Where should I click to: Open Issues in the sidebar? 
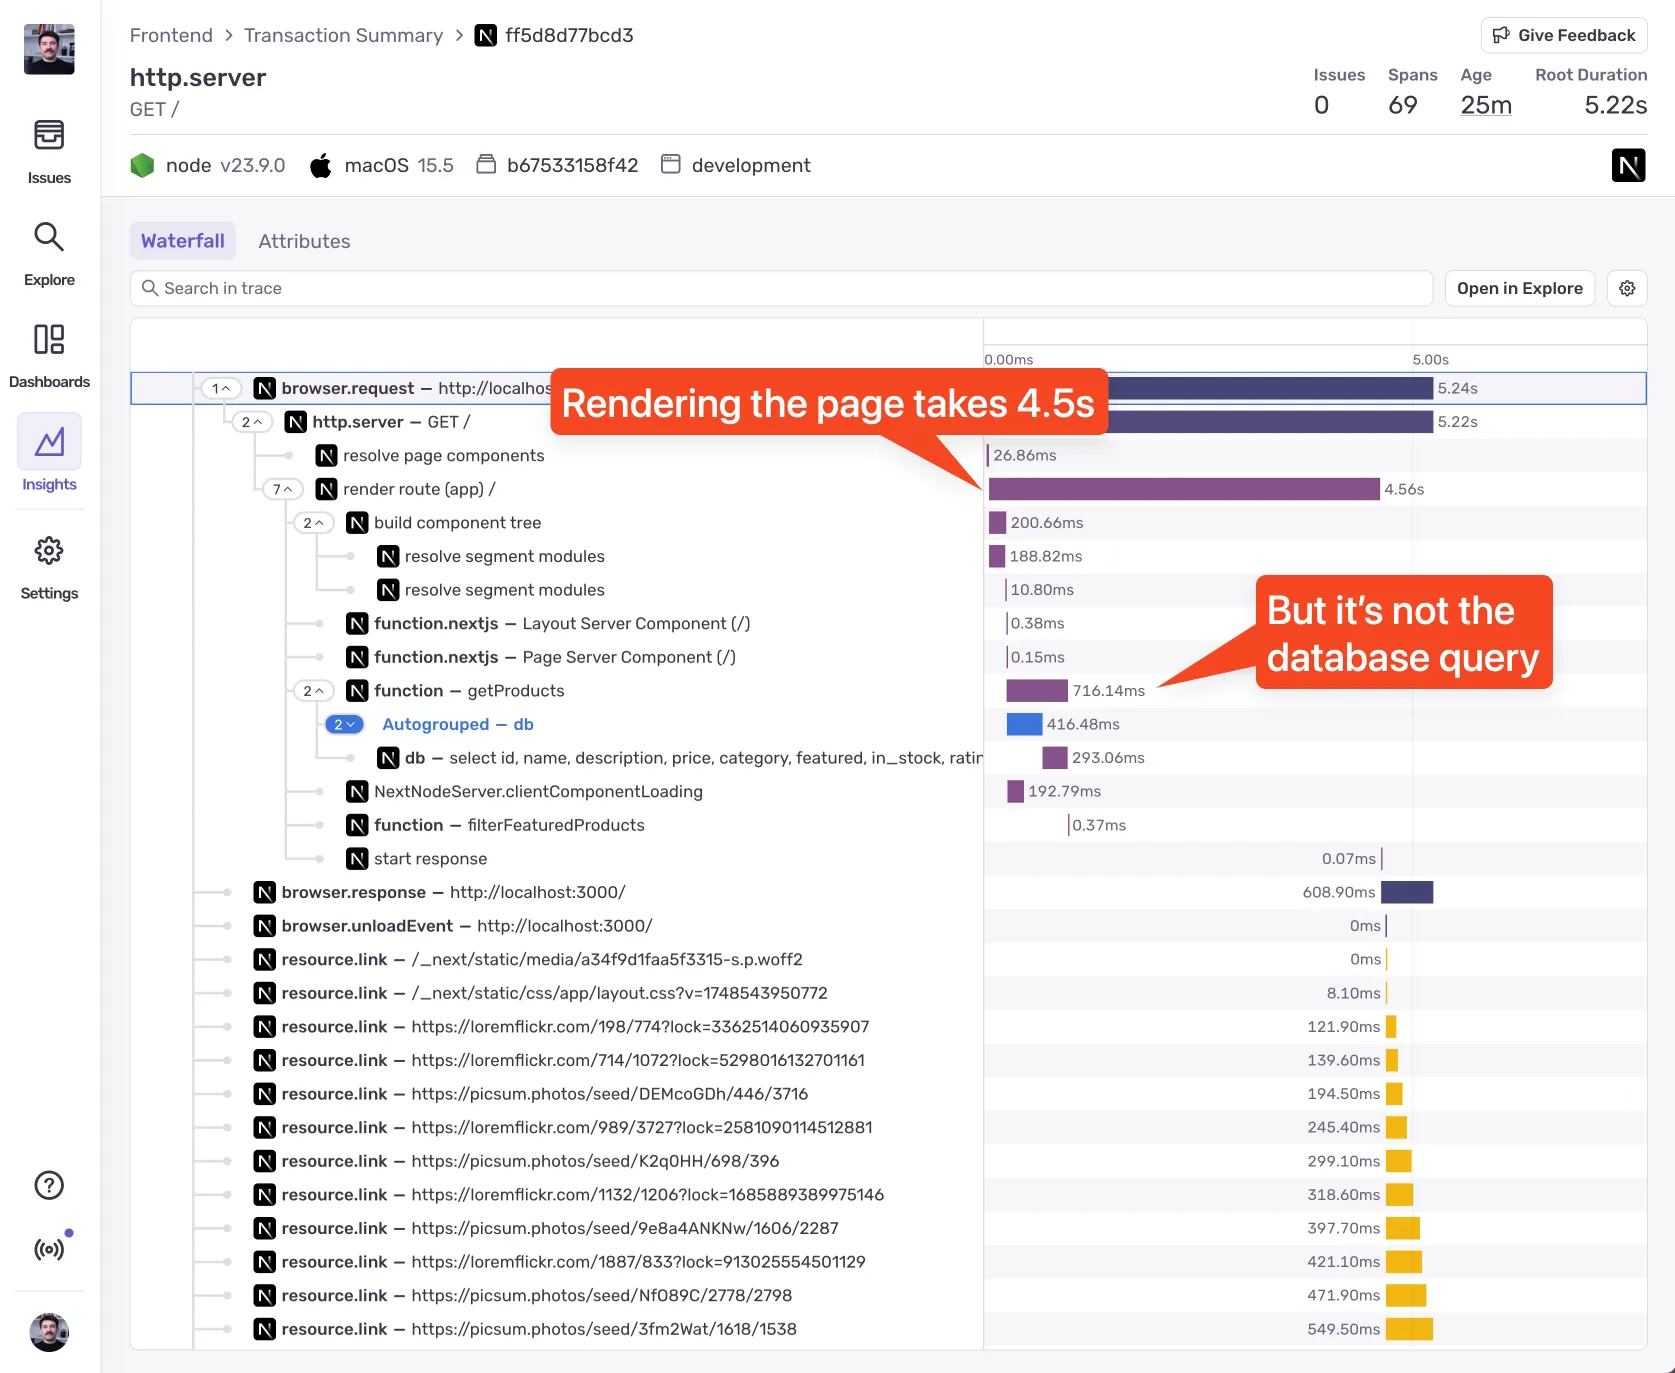point(49,150)
